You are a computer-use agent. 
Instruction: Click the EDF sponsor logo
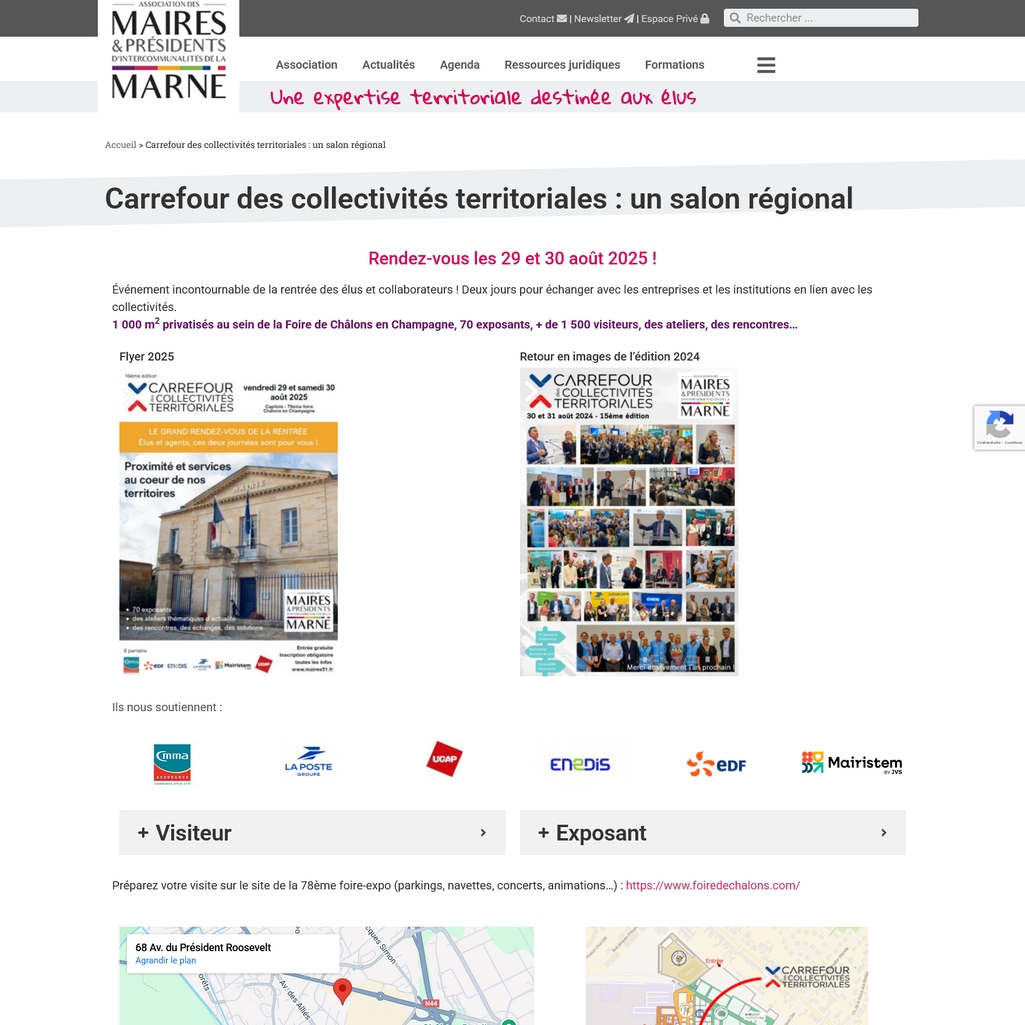pyautogui.click(x=716, y=763)
